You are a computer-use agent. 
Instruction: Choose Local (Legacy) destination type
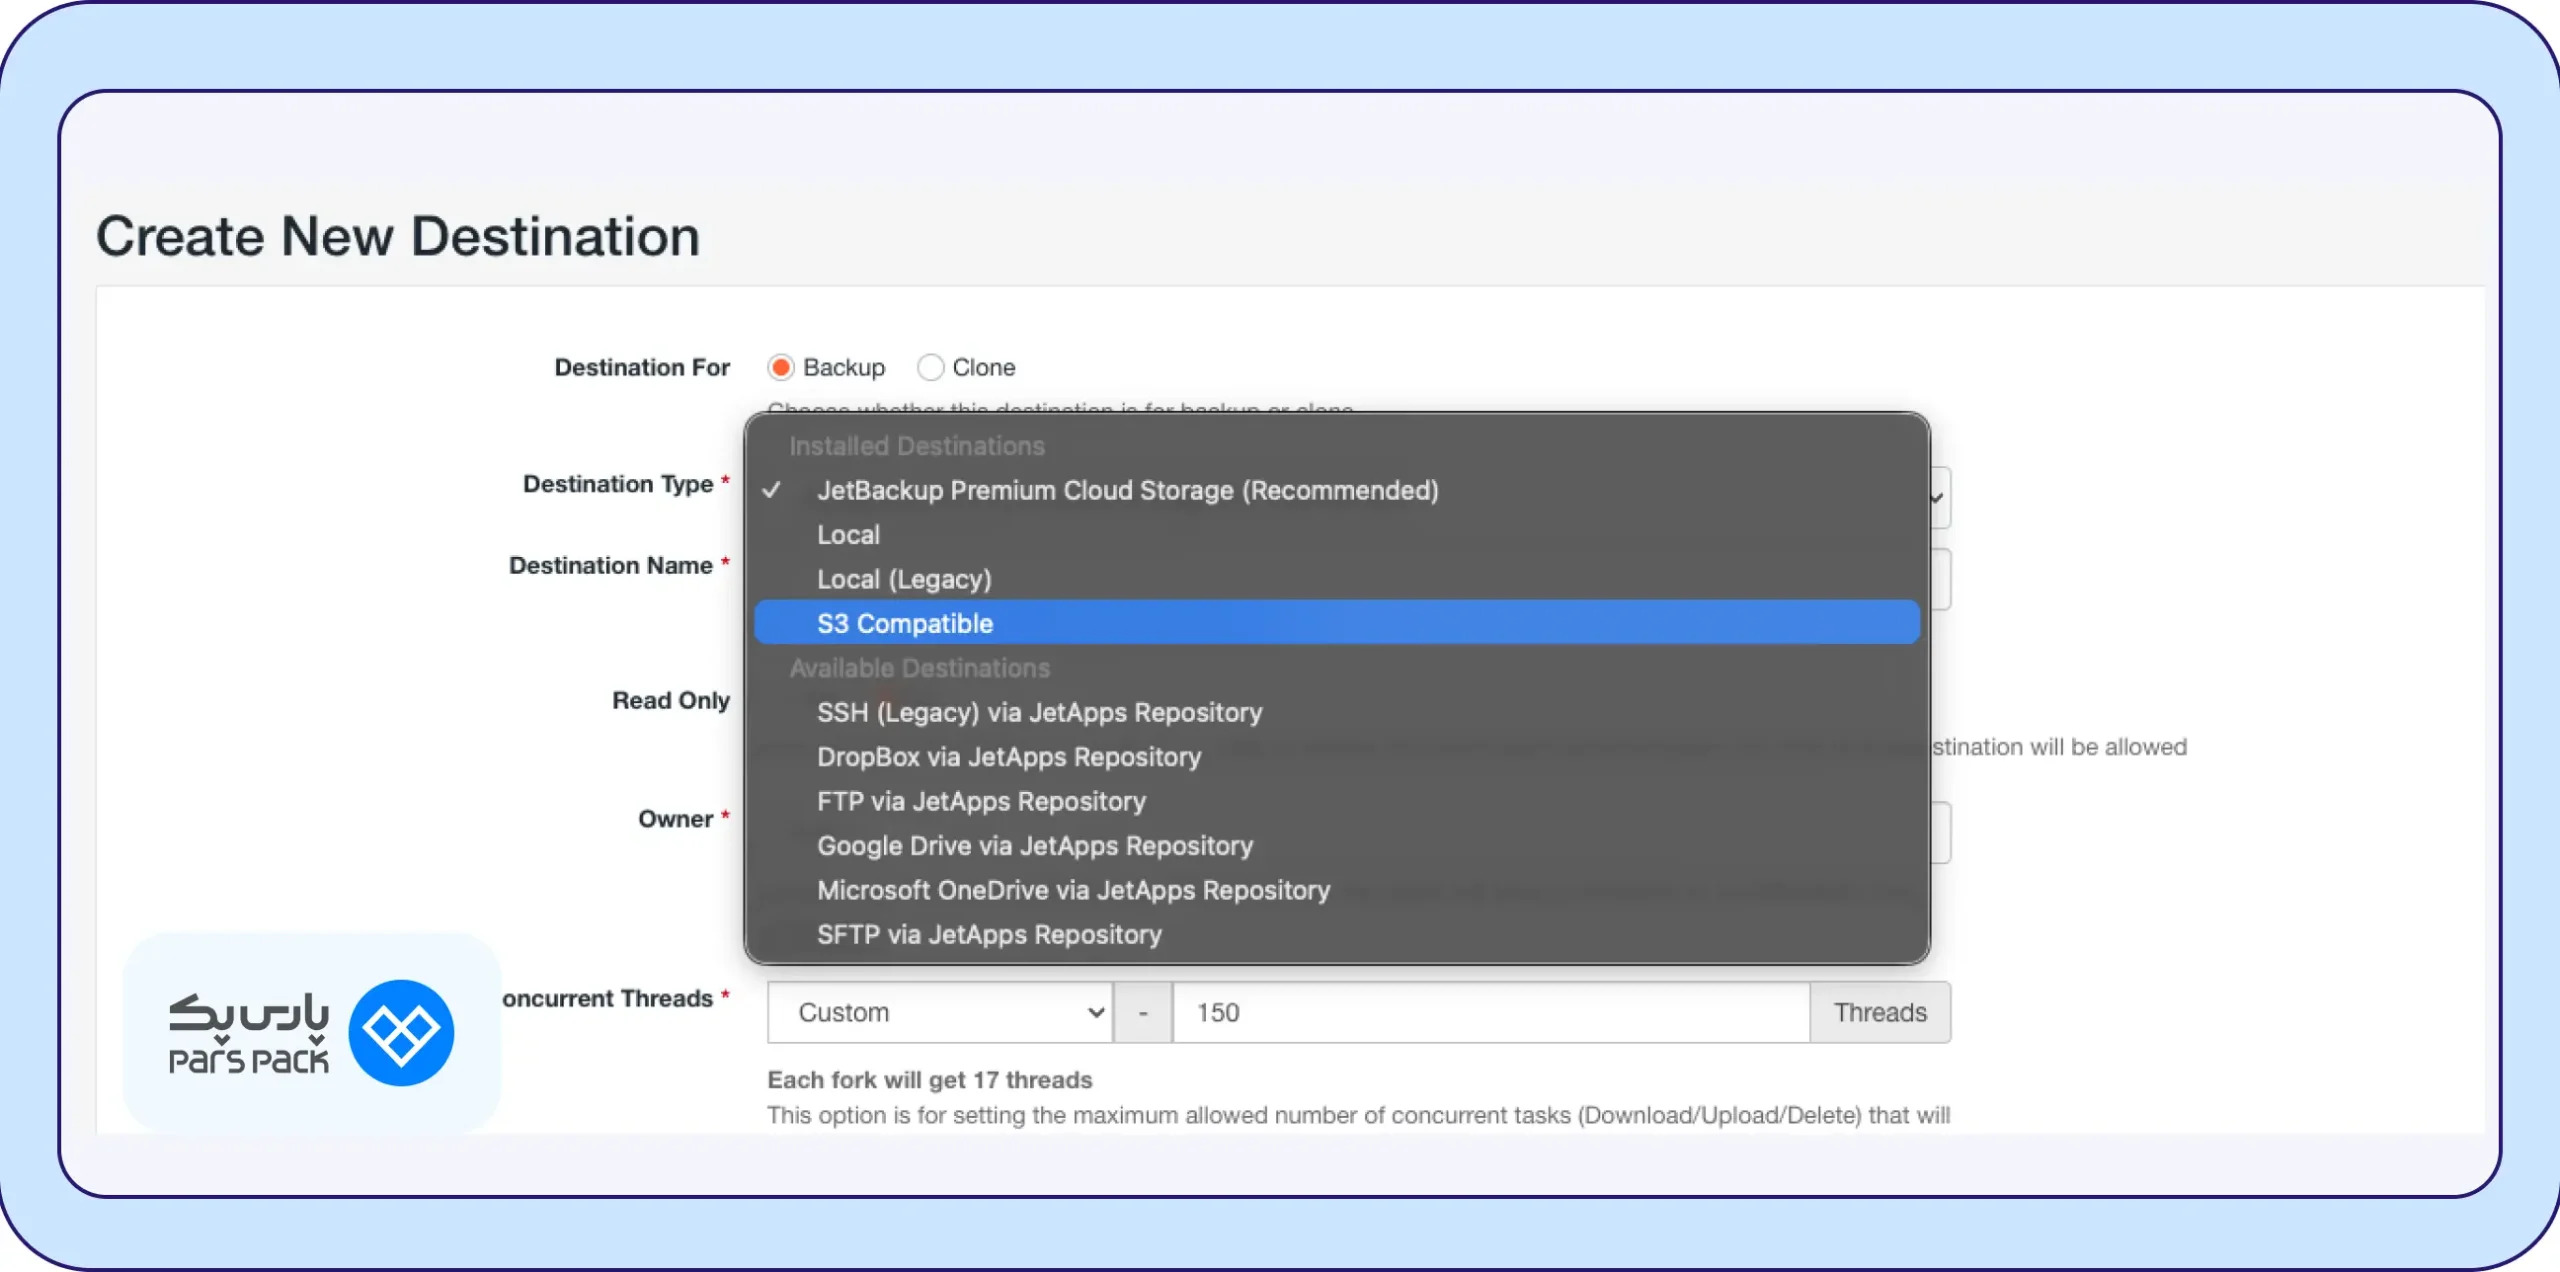point(1336,579)
